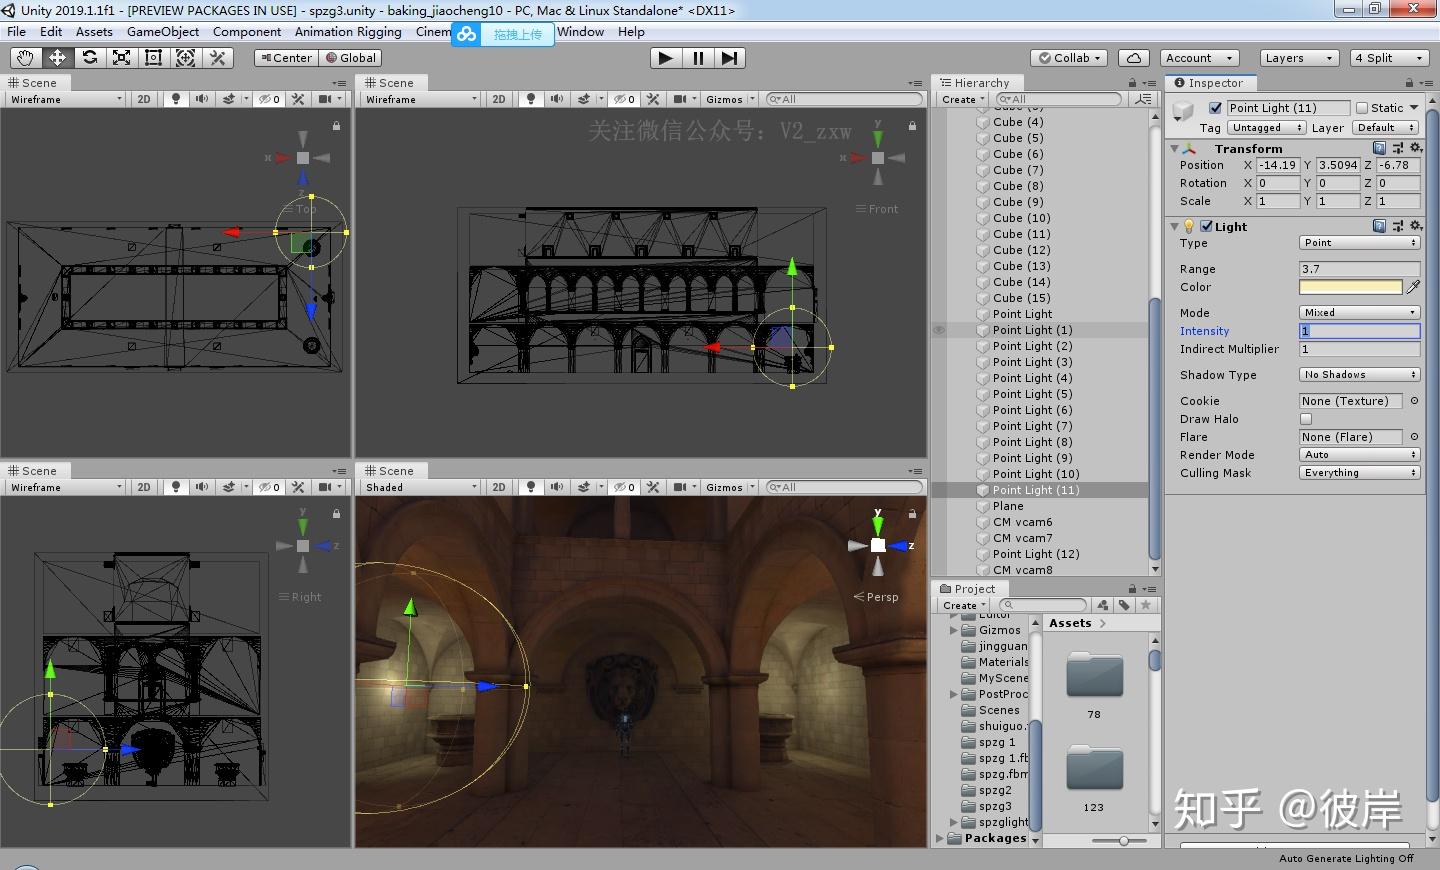Image resolution: width=1440 pixels, height=870 pixels.
Task: Enable the Draw Halo checkbox
Action: (x=1306, y=419)
